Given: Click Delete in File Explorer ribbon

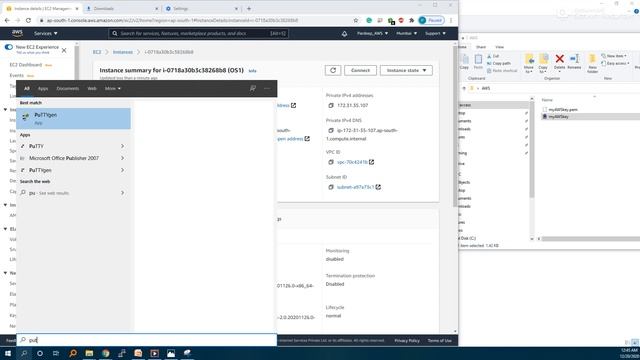Looking at the screenshot, I should (x=560, y=62).
